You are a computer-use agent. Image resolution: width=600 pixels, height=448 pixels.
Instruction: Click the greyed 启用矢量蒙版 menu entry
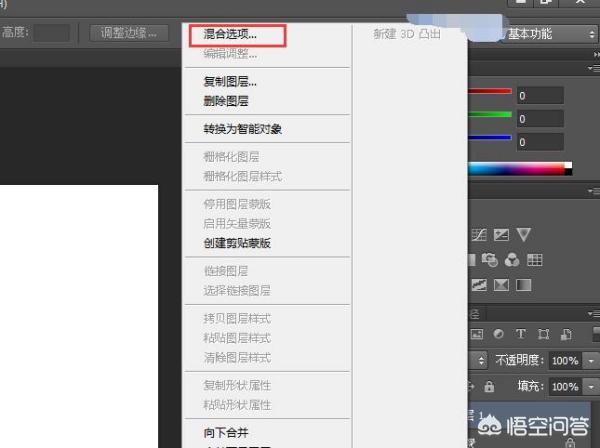[x=237, y=223]
